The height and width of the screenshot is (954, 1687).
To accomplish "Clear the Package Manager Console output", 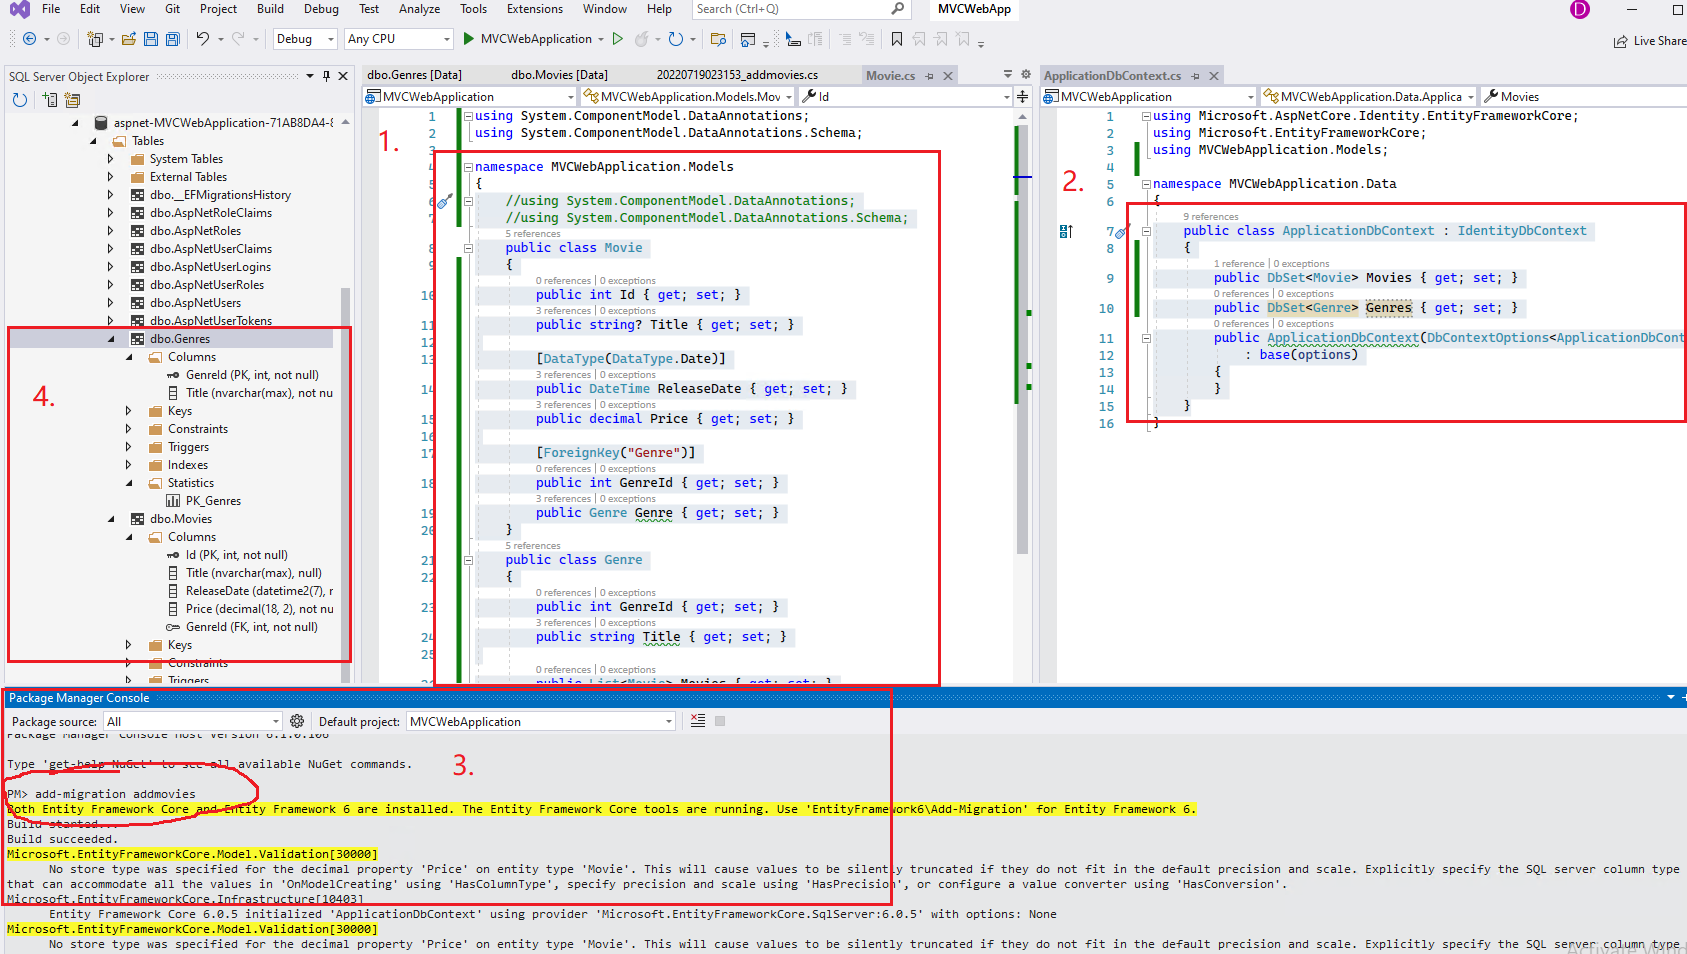I will 698,721.
